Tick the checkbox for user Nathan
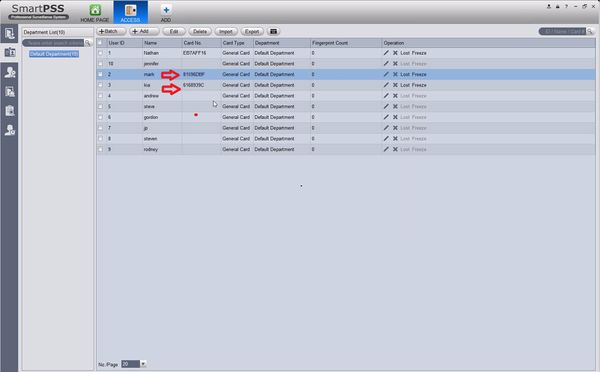Viewport: 600px width, 372px height. pyautogui.click(x=100, y=53)
